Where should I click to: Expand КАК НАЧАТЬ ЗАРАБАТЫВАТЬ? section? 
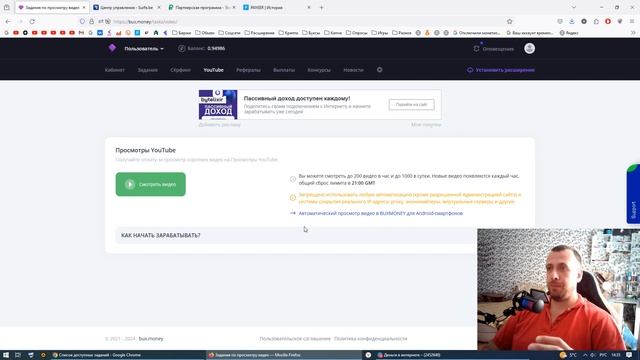pos(297,235)
